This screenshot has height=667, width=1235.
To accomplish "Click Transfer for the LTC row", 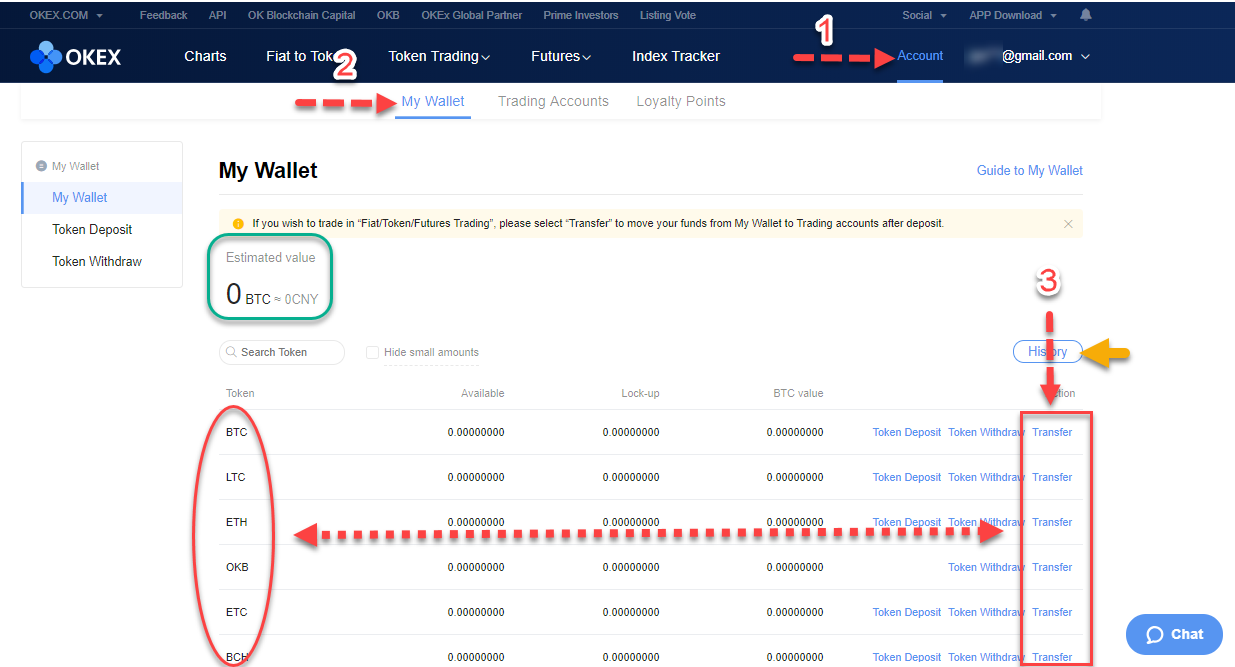I will [1052, 477].
